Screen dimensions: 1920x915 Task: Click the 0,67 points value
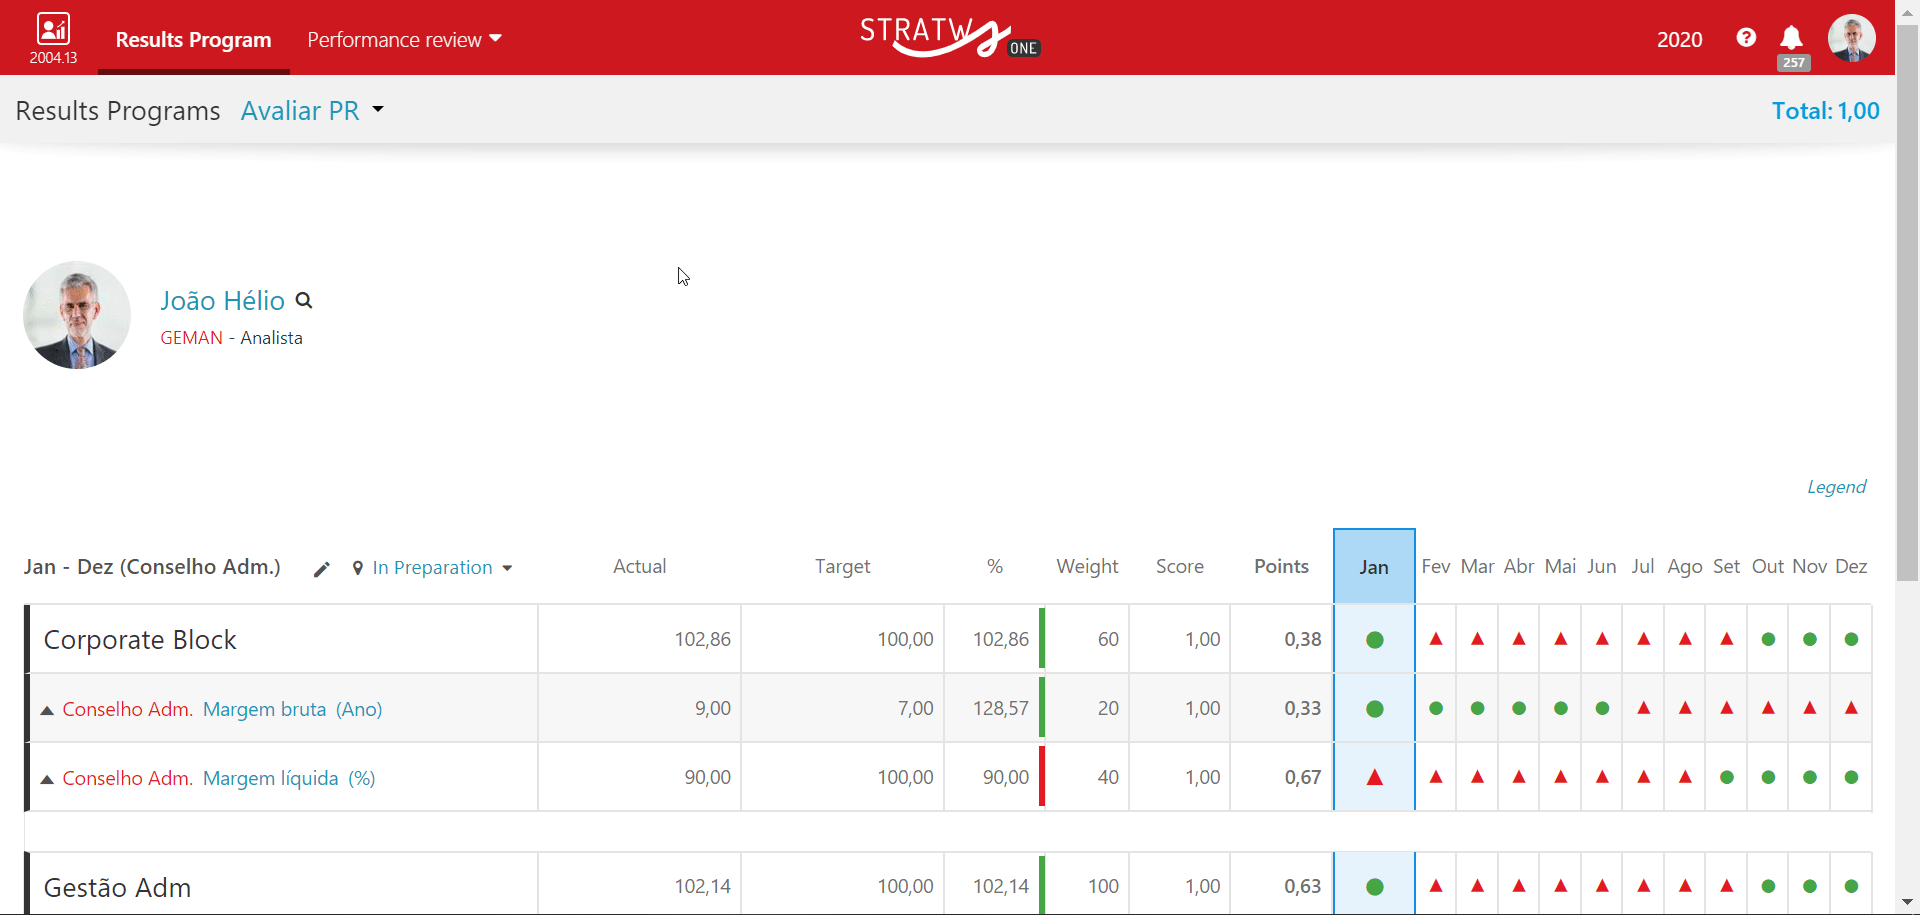pyautogui.click(x=1303, y=777)
